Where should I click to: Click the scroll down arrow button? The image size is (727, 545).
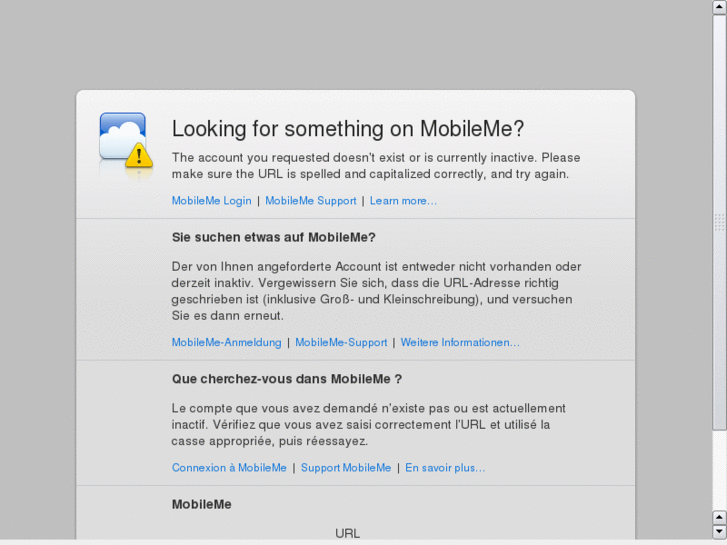coord(719,531)
